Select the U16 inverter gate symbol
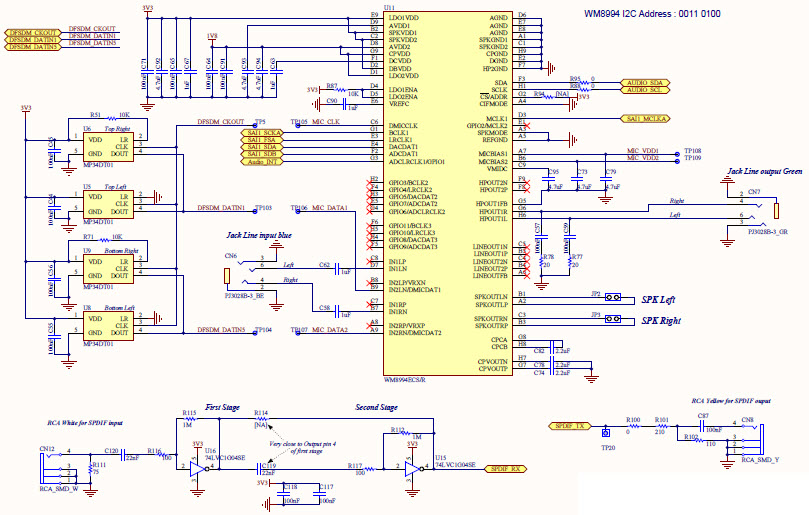 coord(199,469)
